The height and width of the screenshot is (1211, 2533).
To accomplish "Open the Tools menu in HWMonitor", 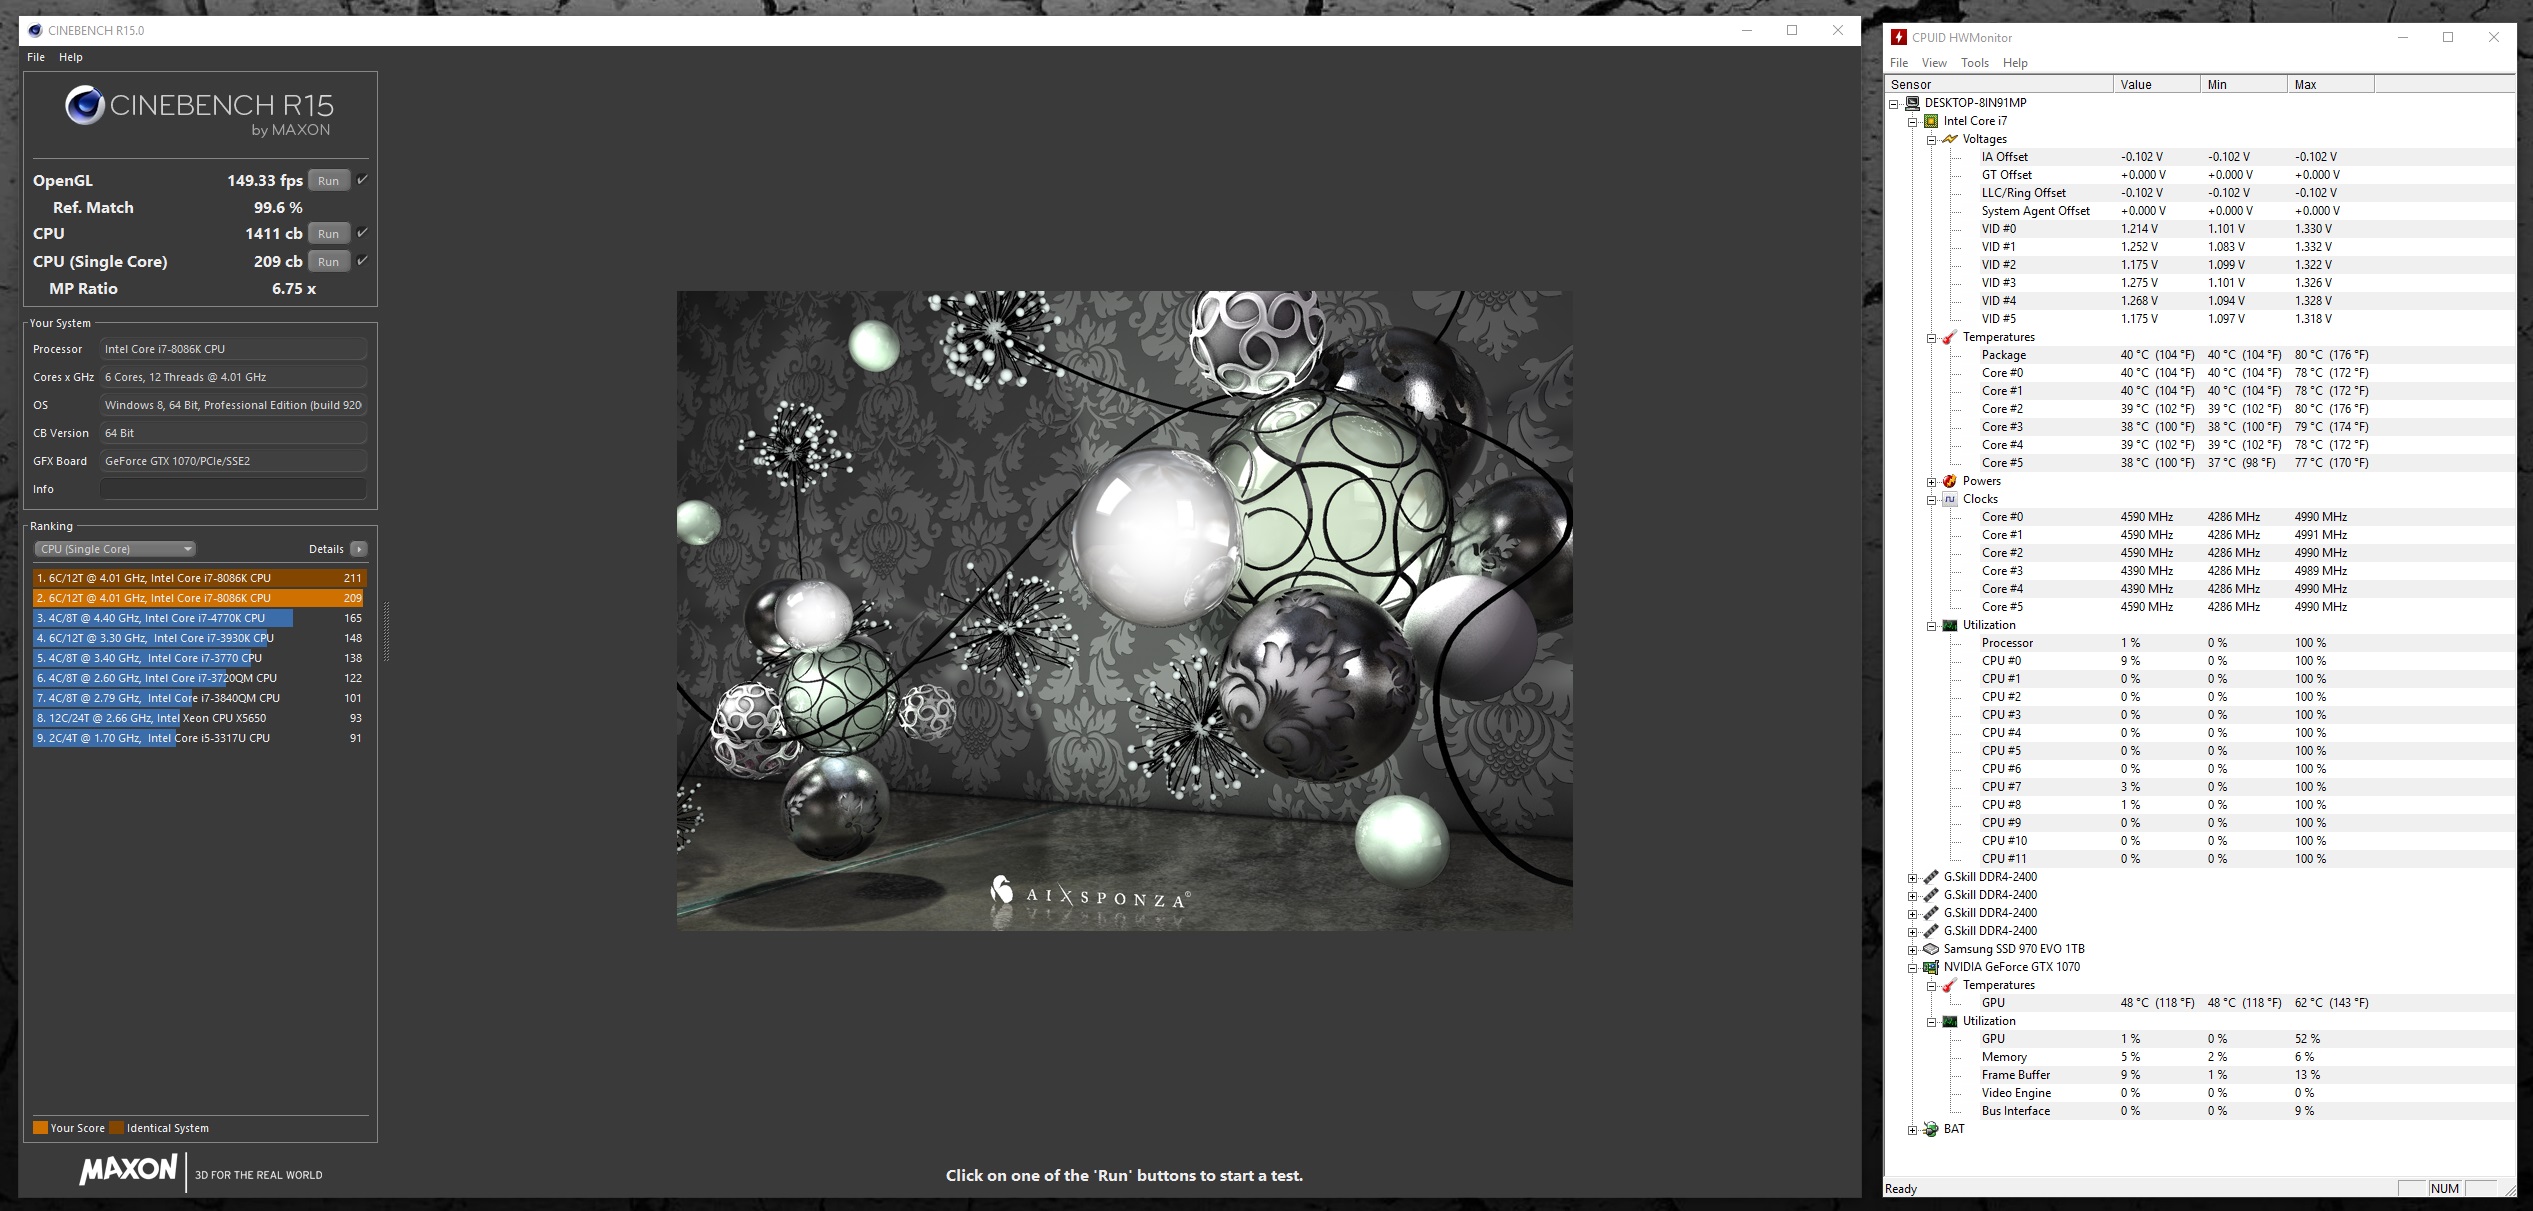I will [x=1975, y=63].
